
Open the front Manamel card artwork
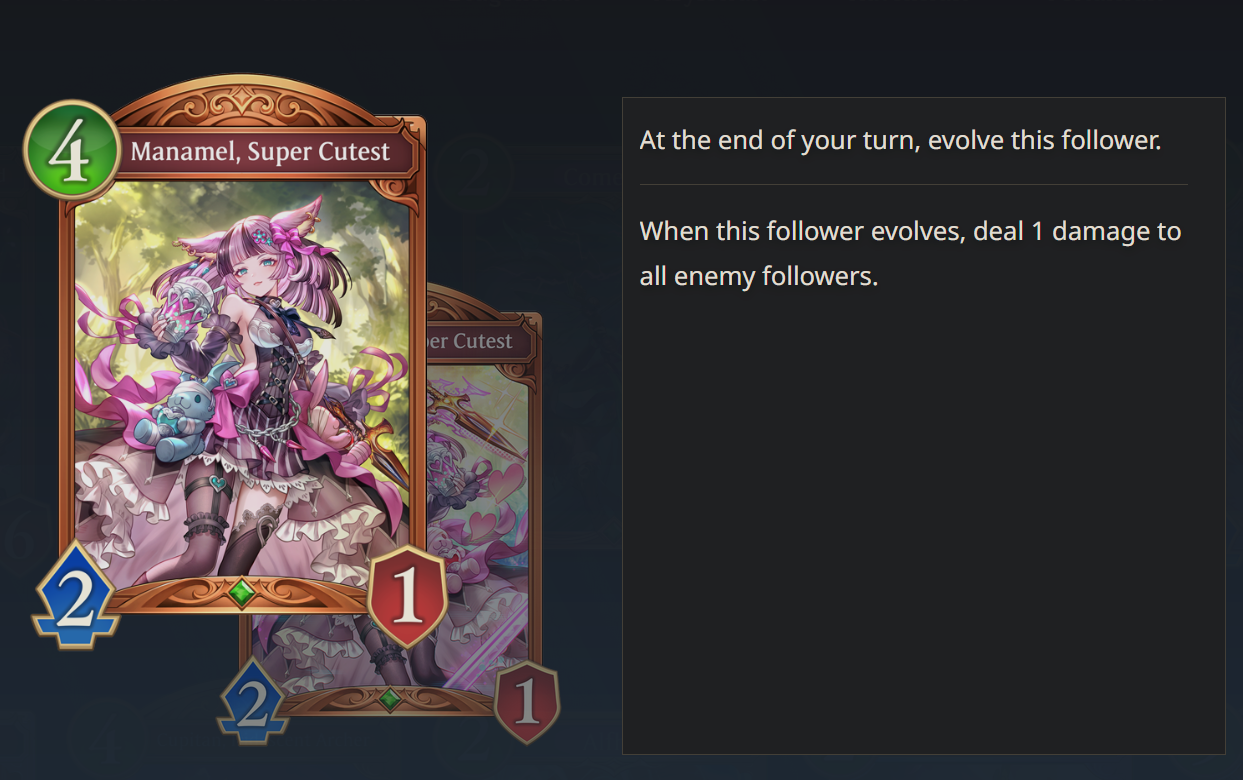242,385
